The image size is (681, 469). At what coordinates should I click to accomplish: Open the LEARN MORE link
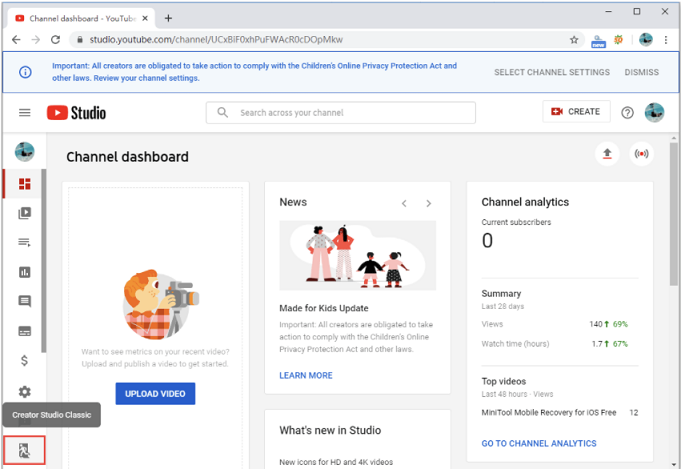pyautogui.click(x=306, y=375)
